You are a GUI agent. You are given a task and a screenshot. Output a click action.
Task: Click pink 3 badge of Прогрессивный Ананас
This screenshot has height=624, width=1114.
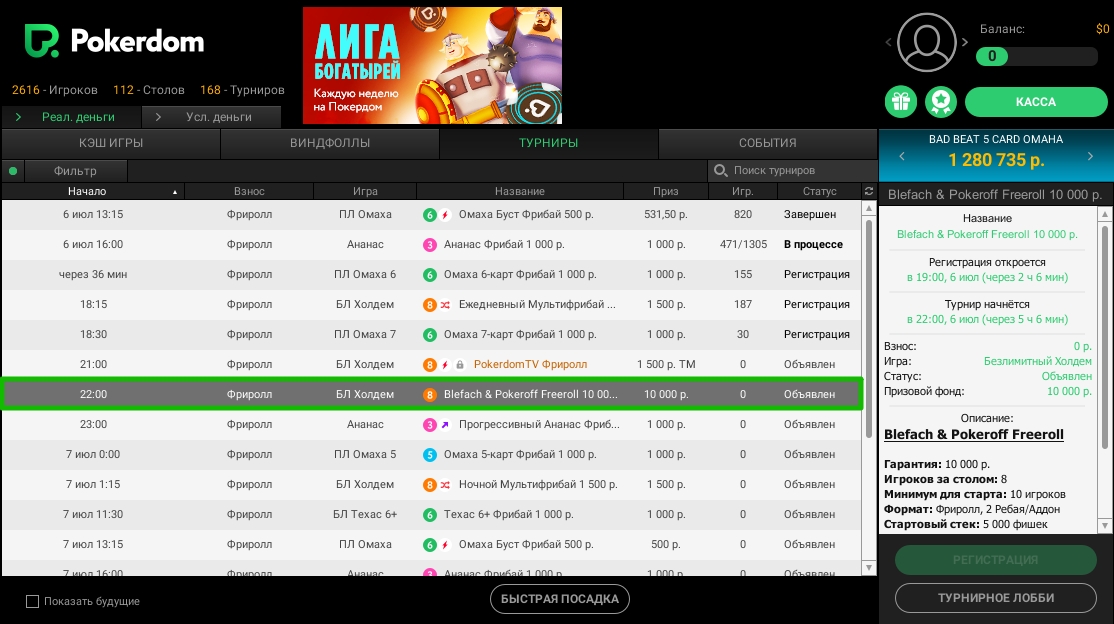click(x=430, y=424)
